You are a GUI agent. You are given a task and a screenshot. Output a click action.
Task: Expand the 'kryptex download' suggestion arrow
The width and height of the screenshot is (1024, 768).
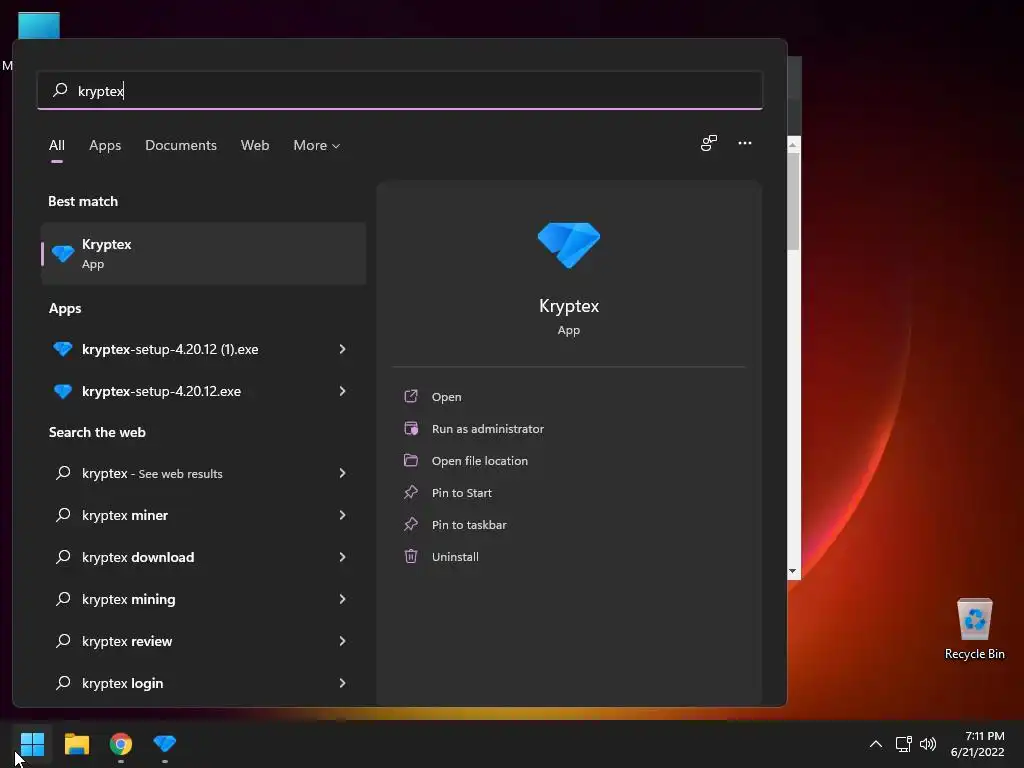coord(342,556)
